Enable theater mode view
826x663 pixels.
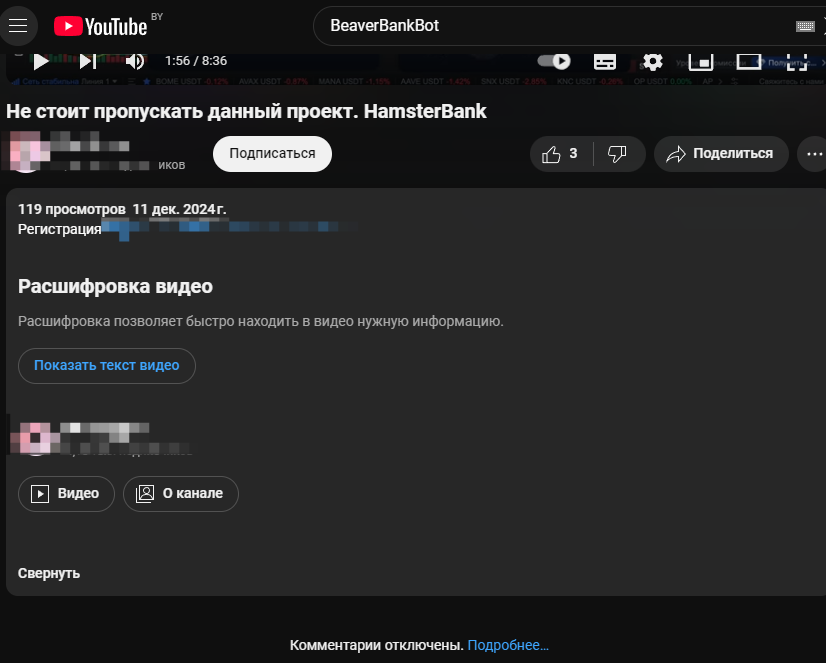click(749, 62)
